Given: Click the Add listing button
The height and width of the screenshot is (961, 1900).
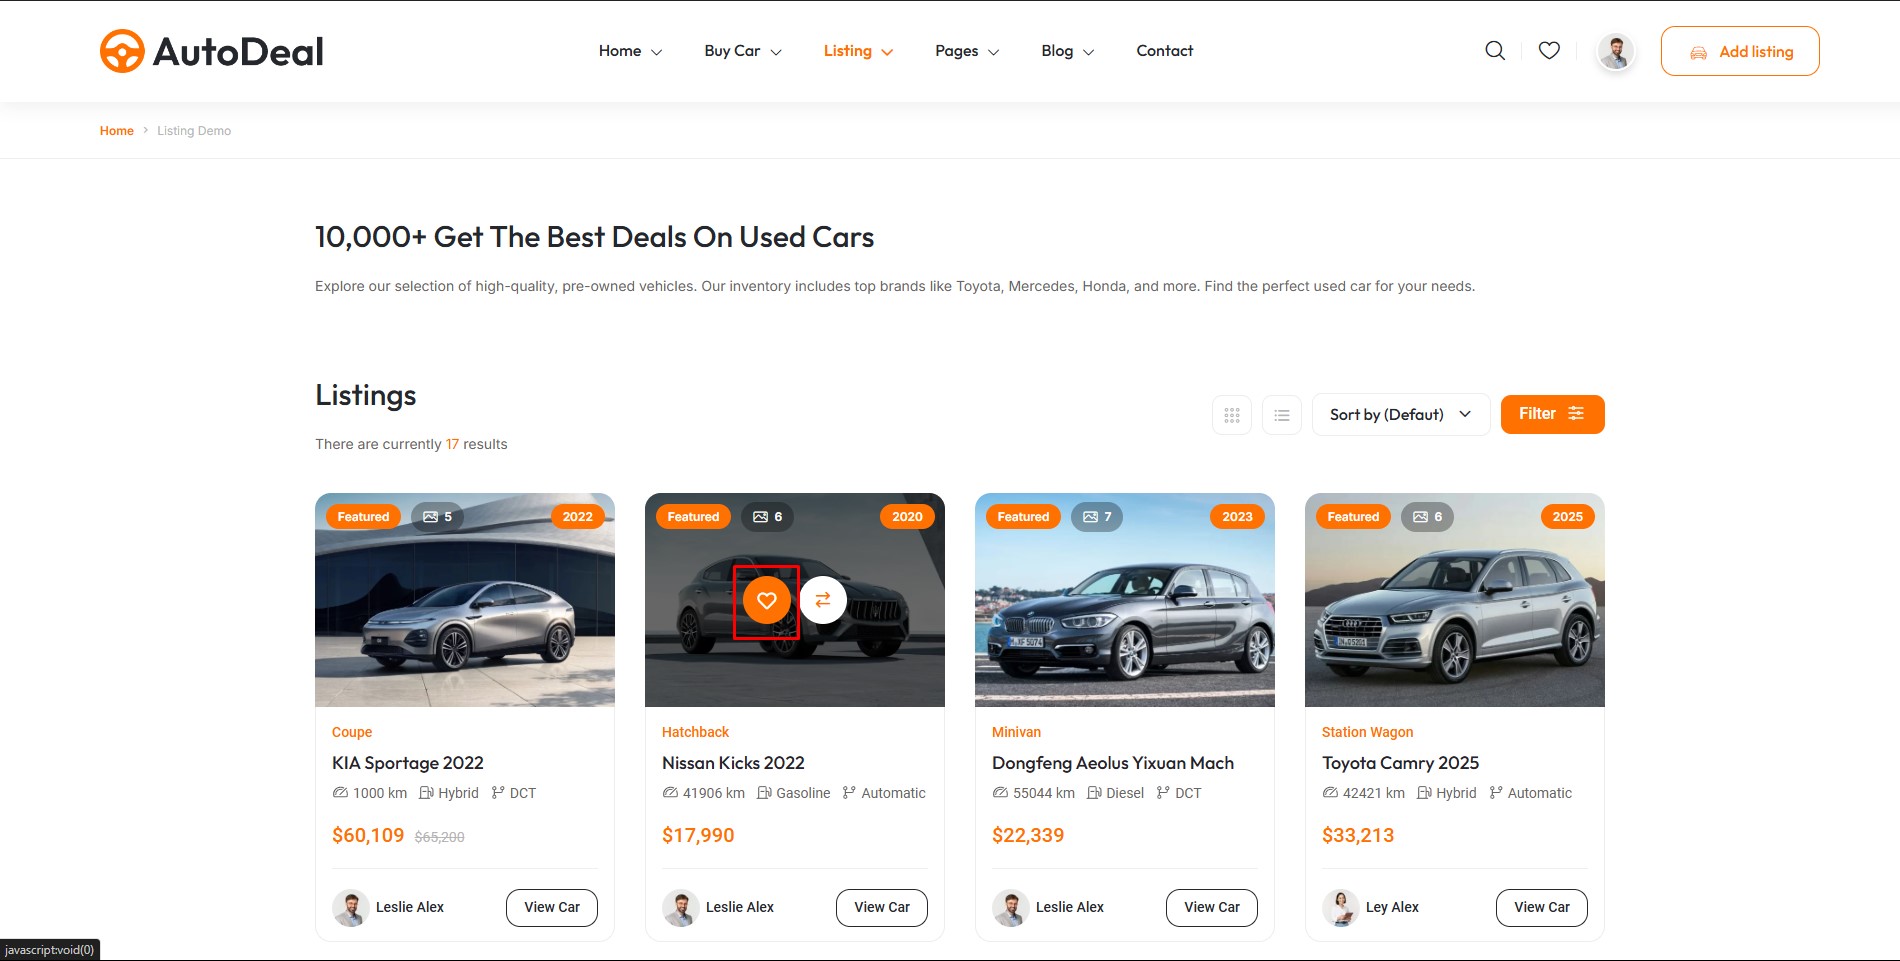Looking at the screenshot, I should (x=1740, y=51).
